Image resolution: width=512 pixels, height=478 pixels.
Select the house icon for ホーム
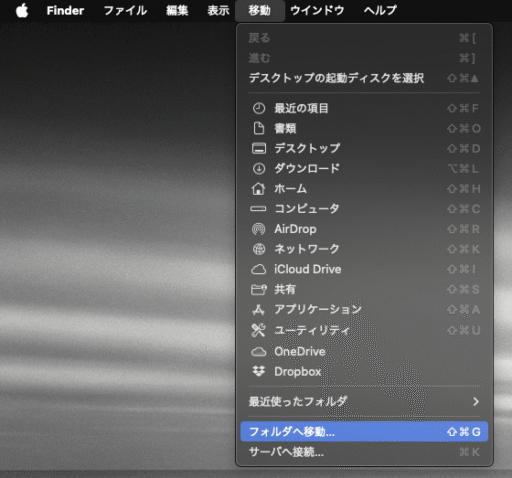pyautogui.click(x=259, y=189)
